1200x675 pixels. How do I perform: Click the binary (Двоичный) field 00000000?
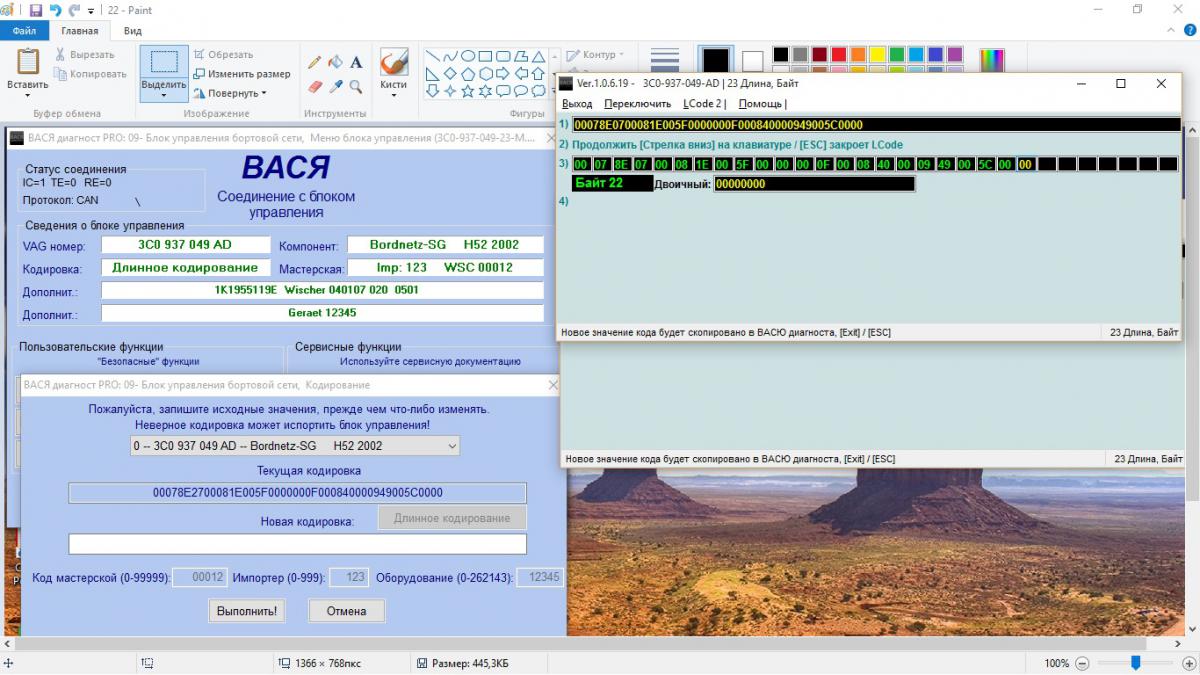(x=814, y=184)
